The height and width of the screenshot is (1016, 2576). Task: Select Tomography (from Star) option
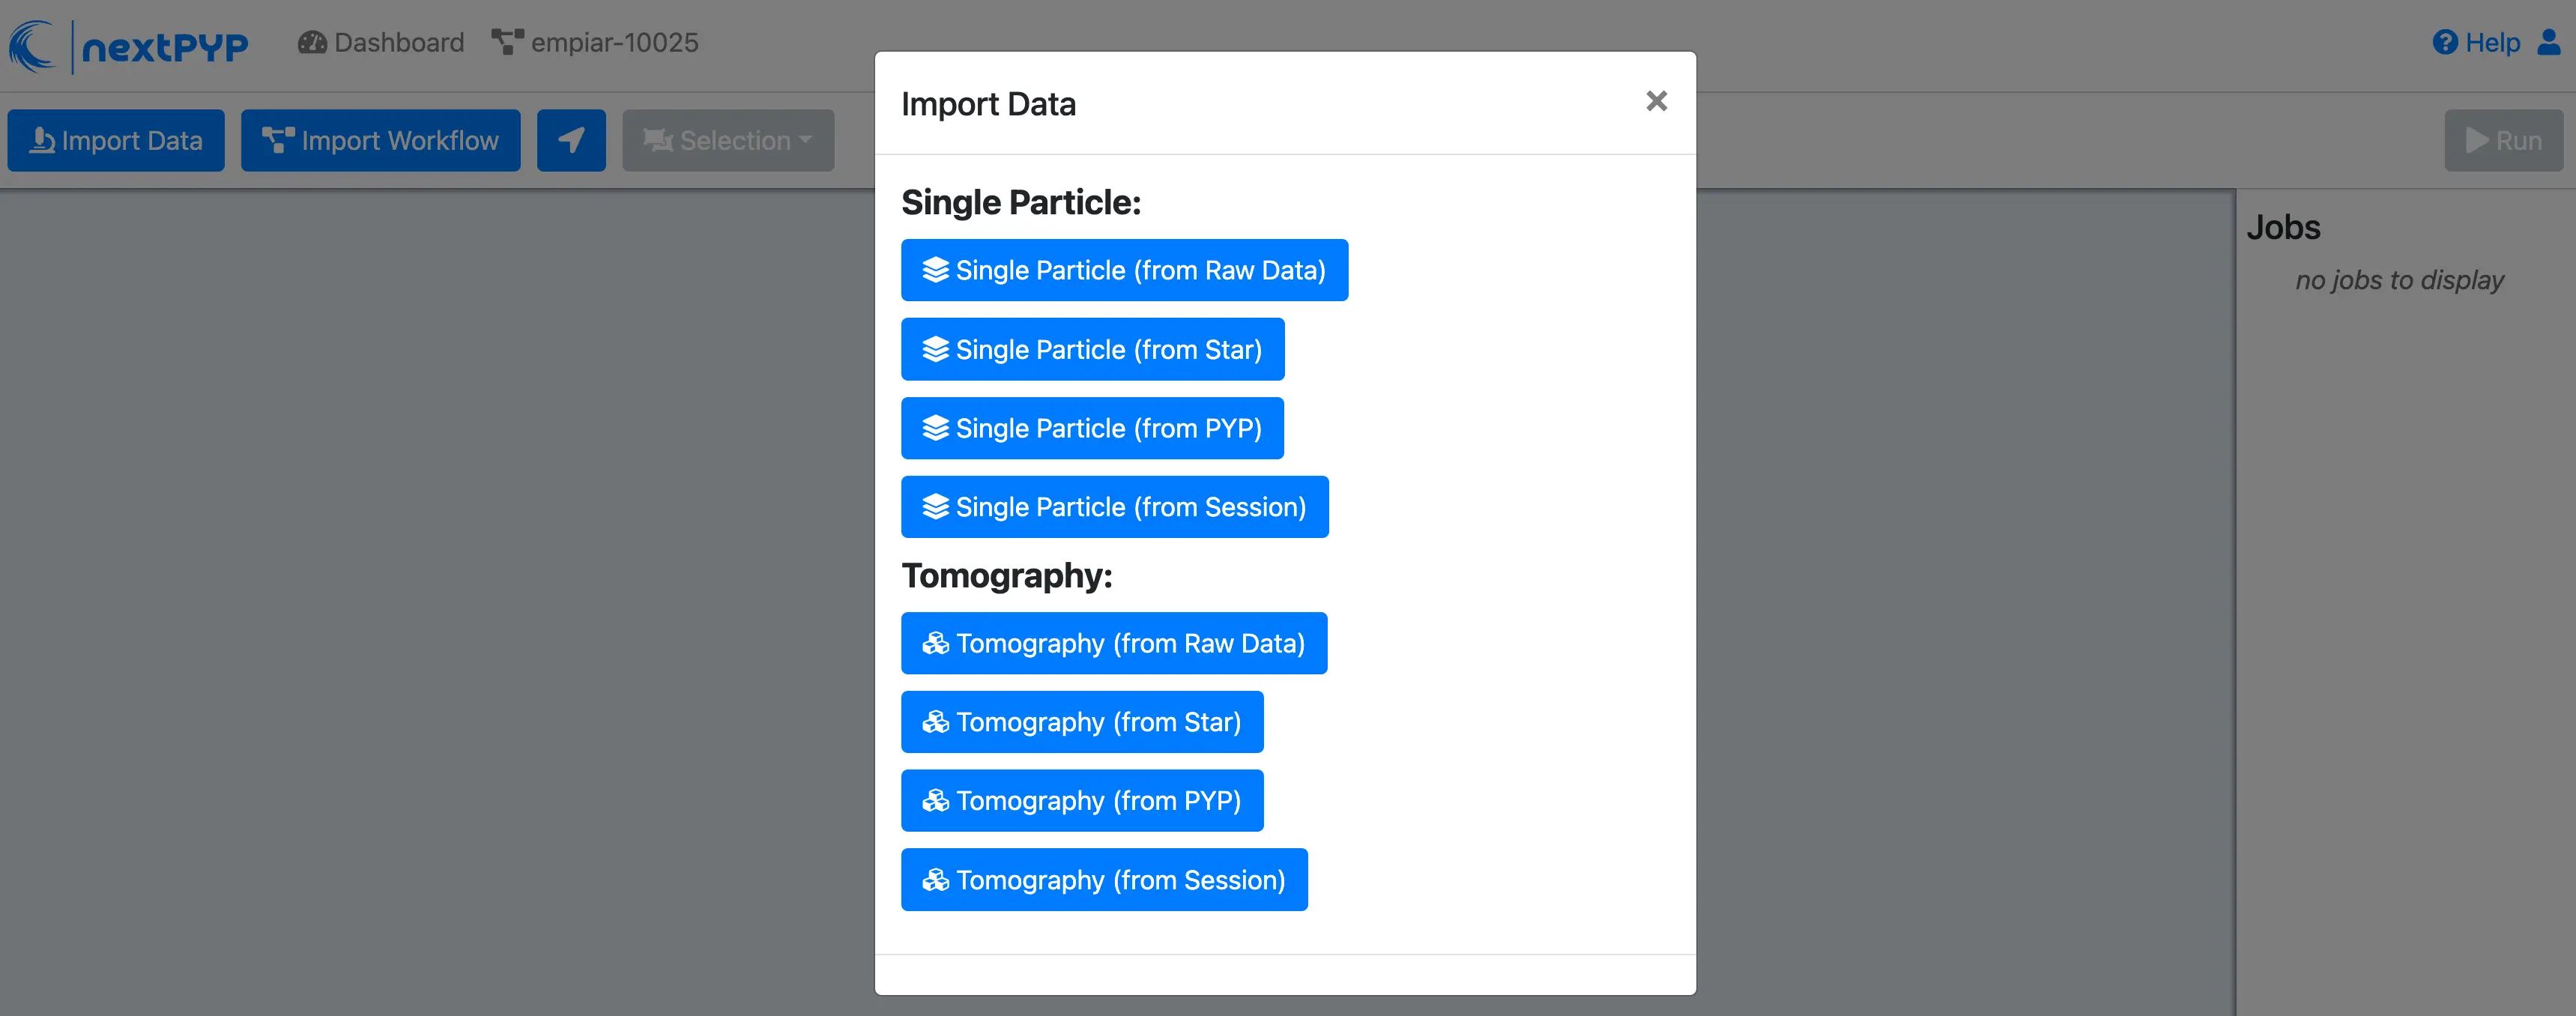1081,721
